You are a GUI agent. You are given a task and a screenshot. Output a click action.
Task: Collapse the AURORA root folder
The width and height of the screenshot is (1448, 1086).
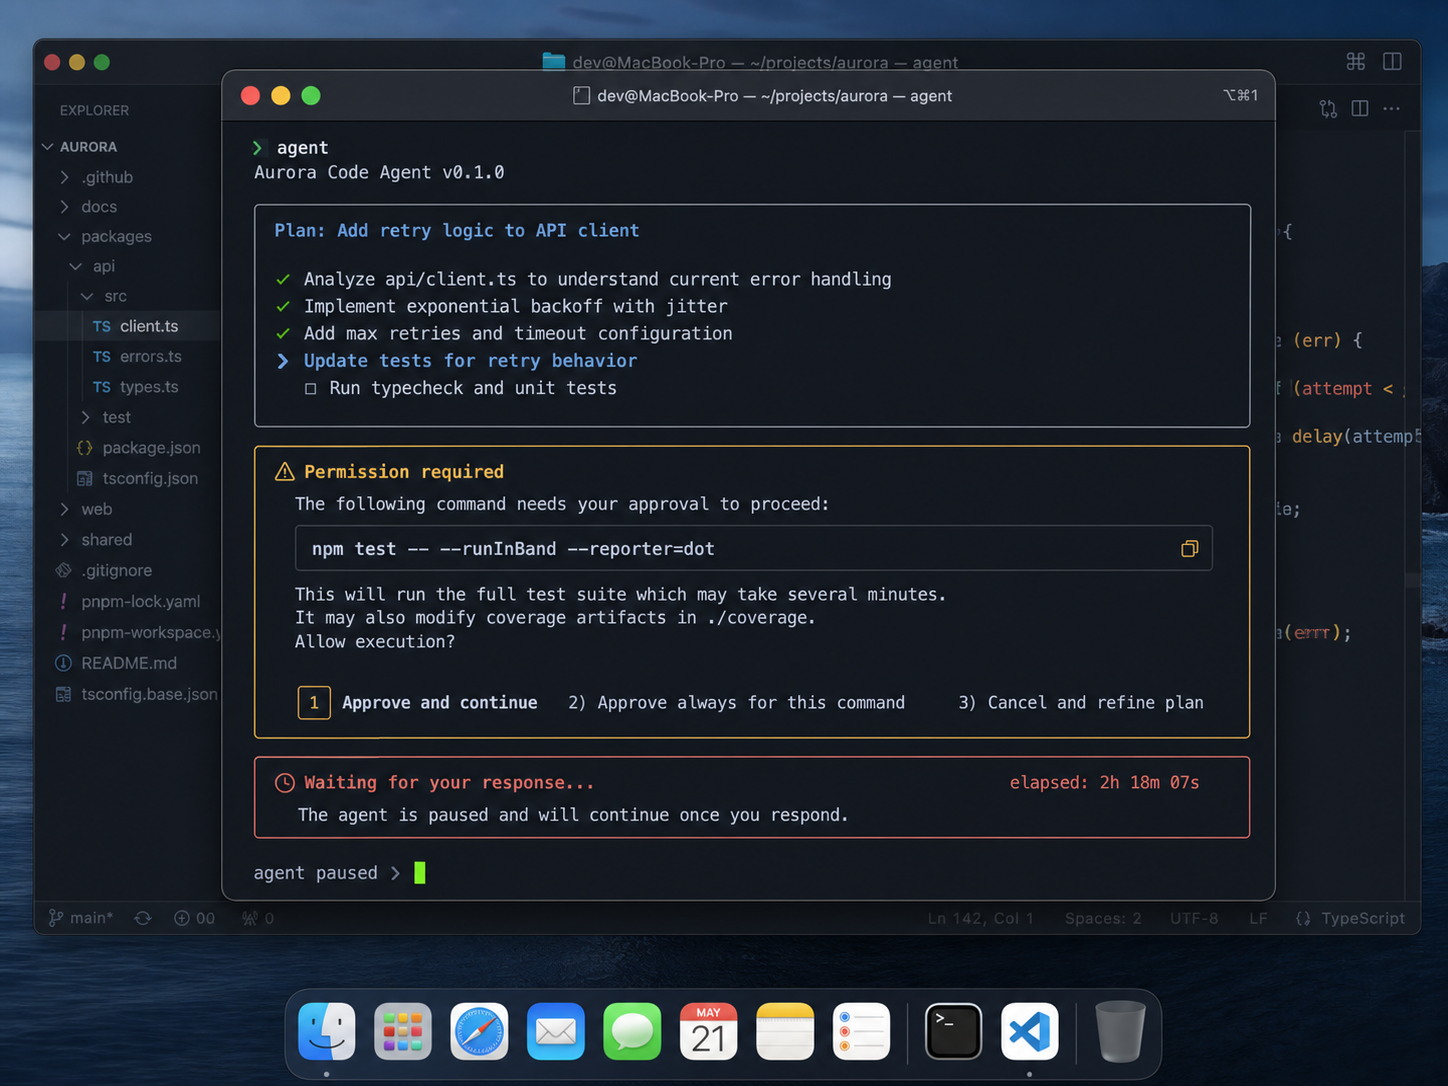[x=48, y=147]
